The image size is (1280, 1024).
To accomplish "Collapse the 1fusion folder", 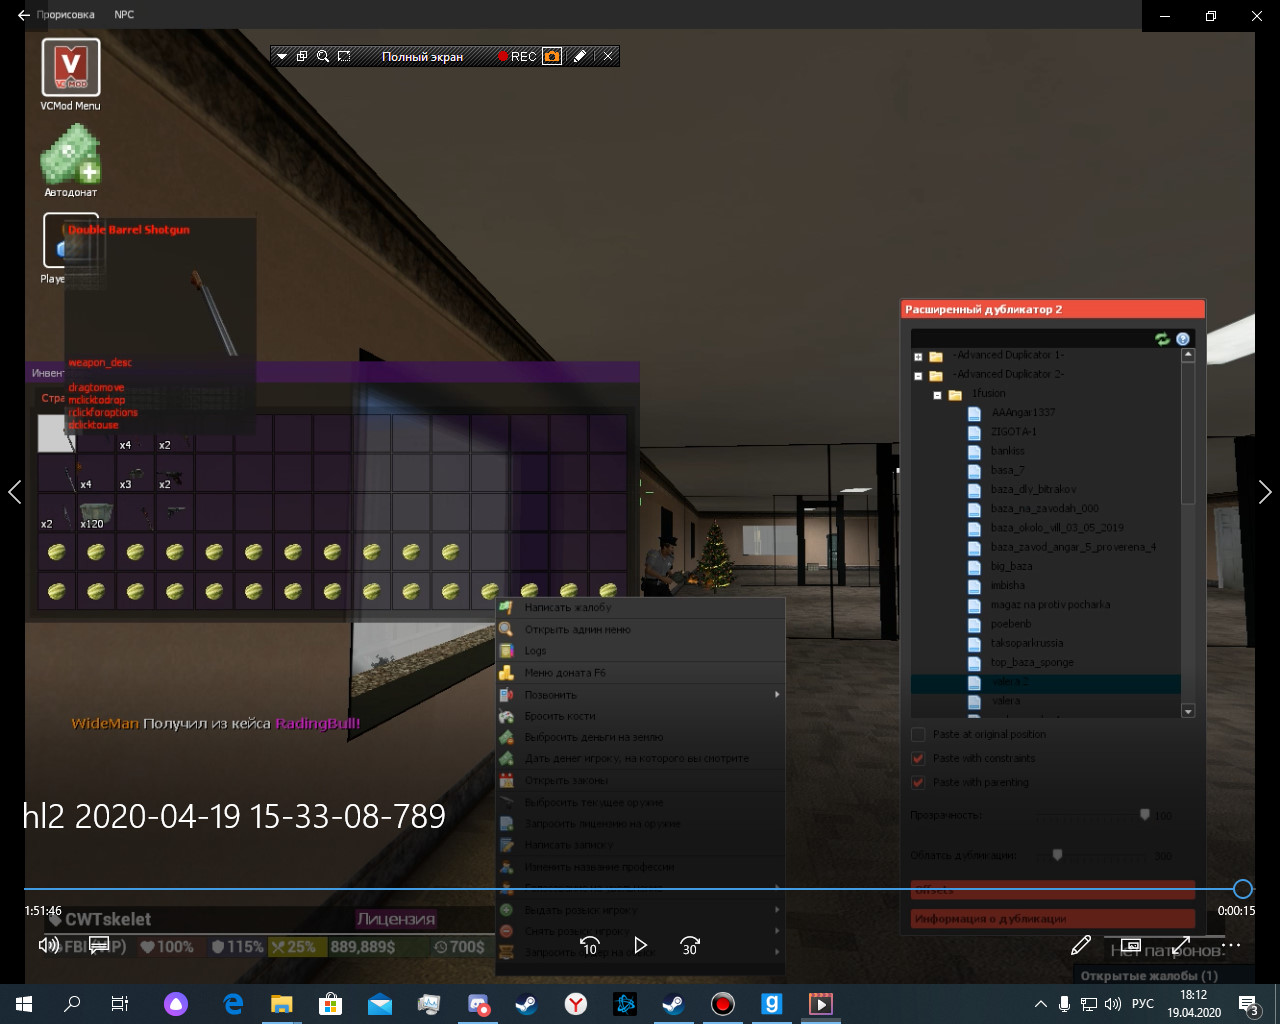I will (937, 395).
